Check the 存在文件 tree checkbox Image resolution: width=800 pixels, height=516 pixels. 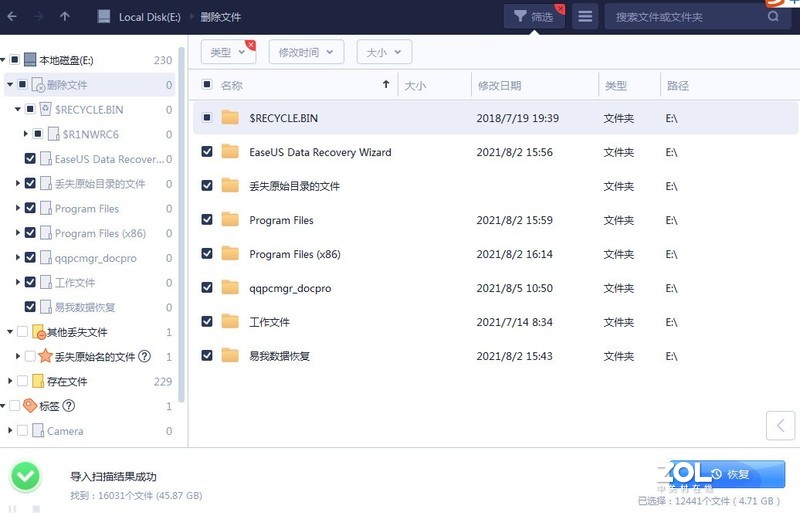22,381
